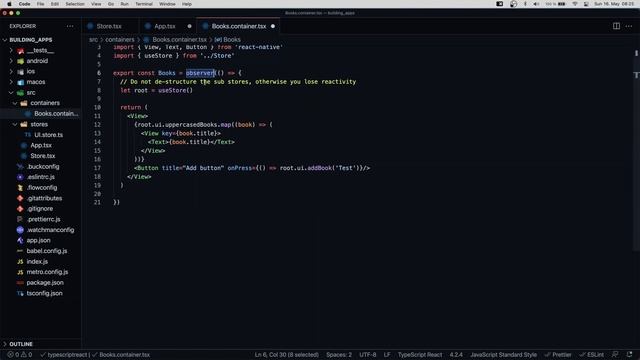
Task: Open the File menu
Action: tap(40, 4)
